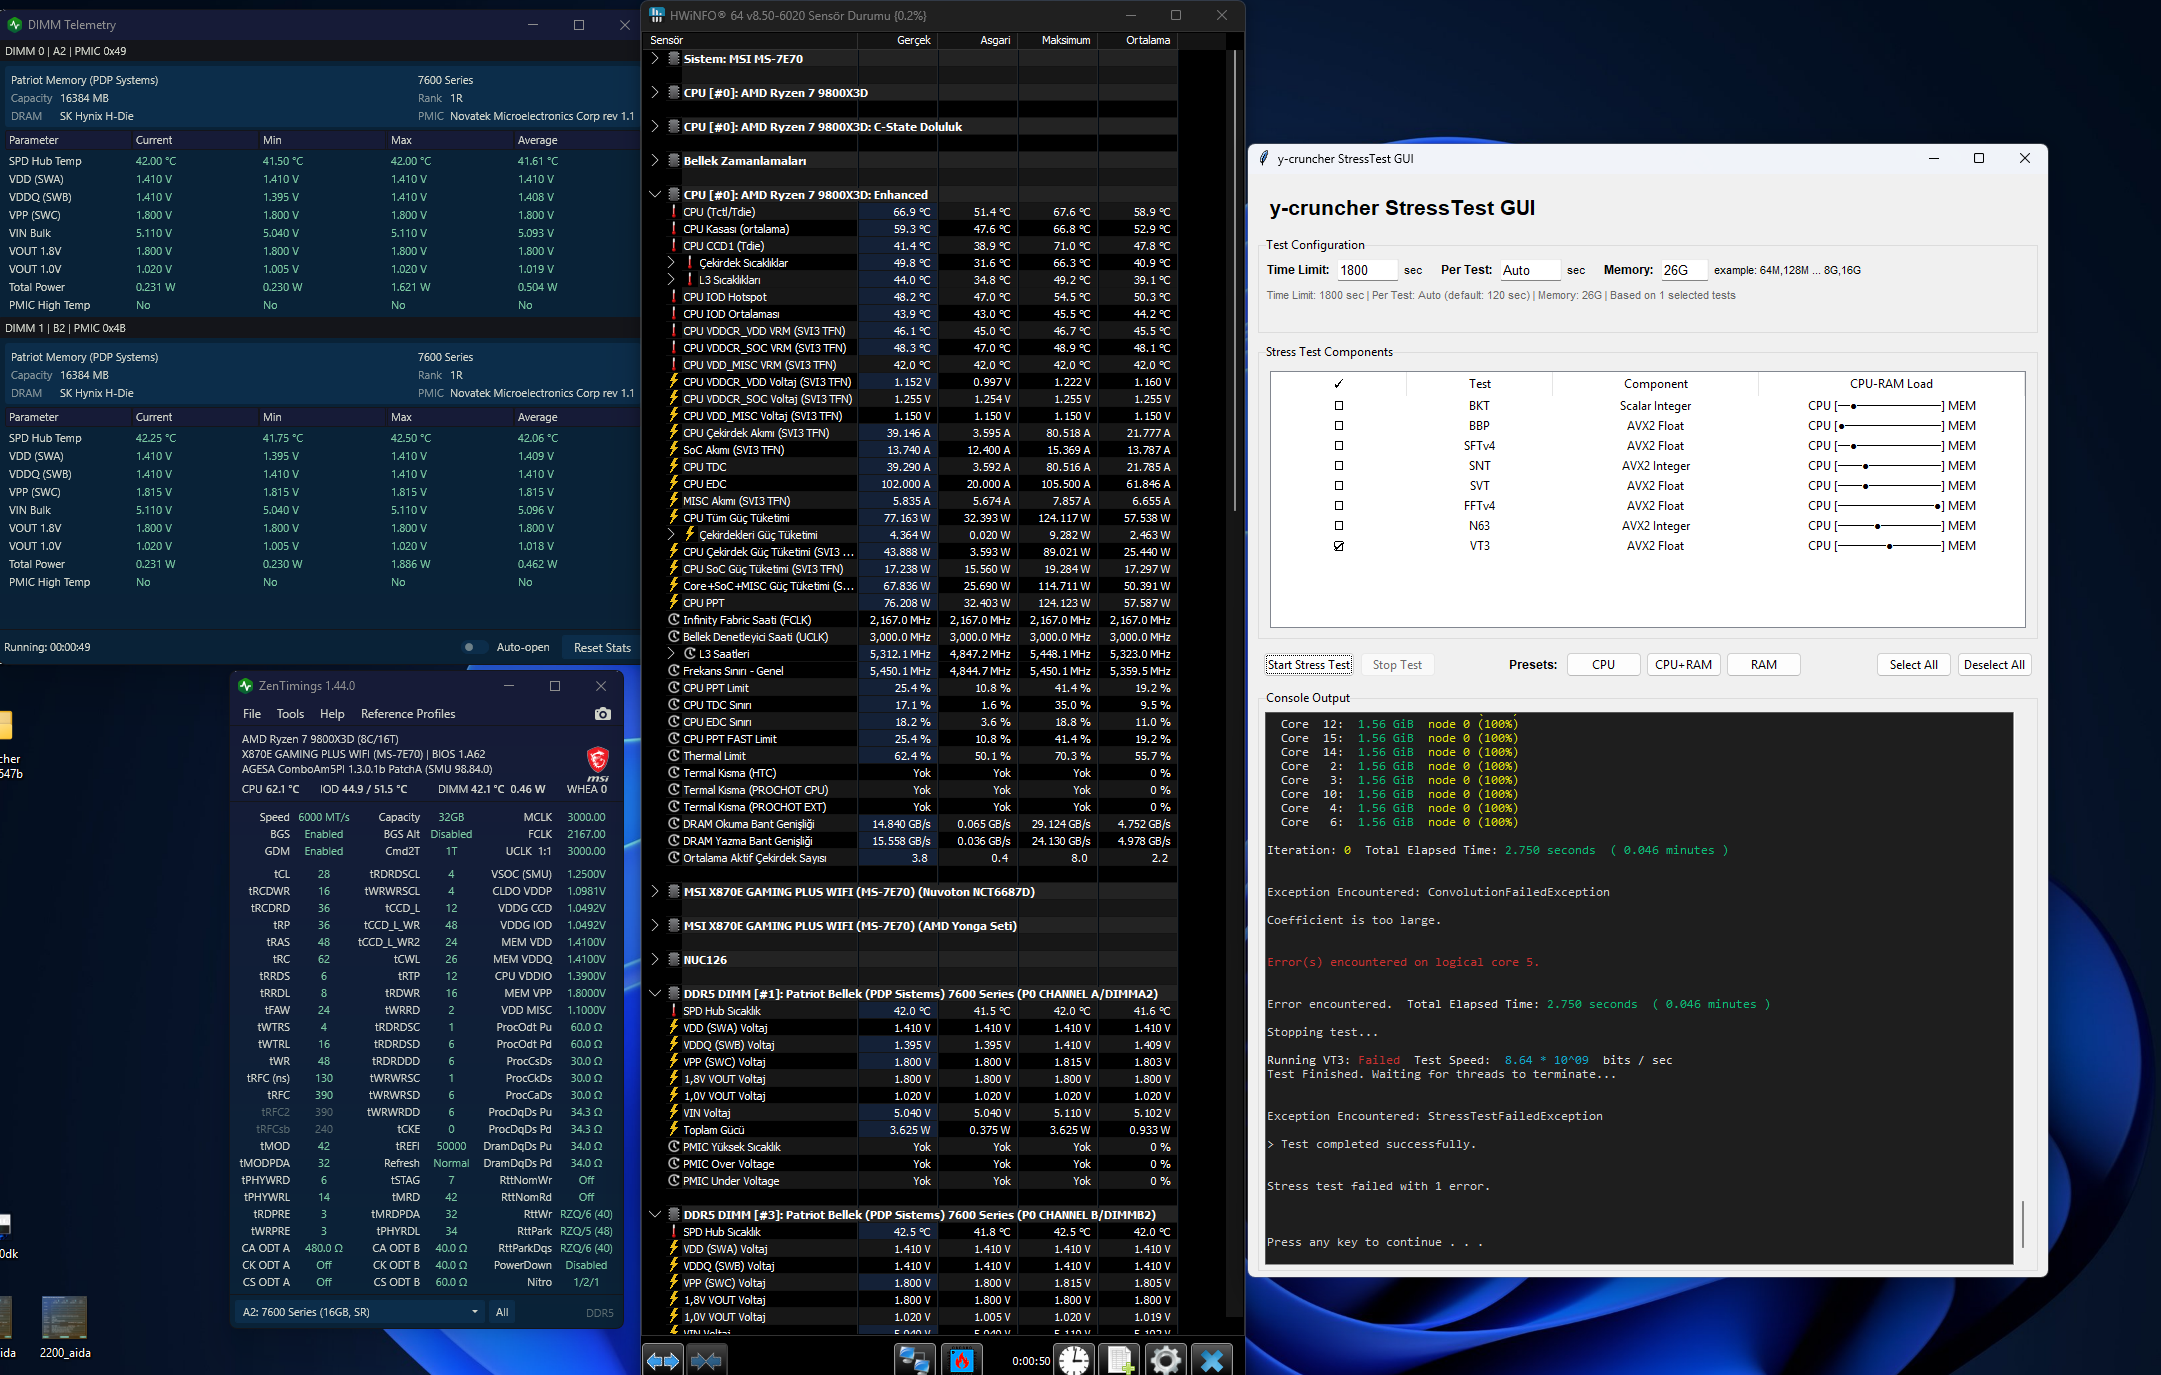
Task: Open the remote network monitors icon in HWiNFO
Action: pos(914,1360)
